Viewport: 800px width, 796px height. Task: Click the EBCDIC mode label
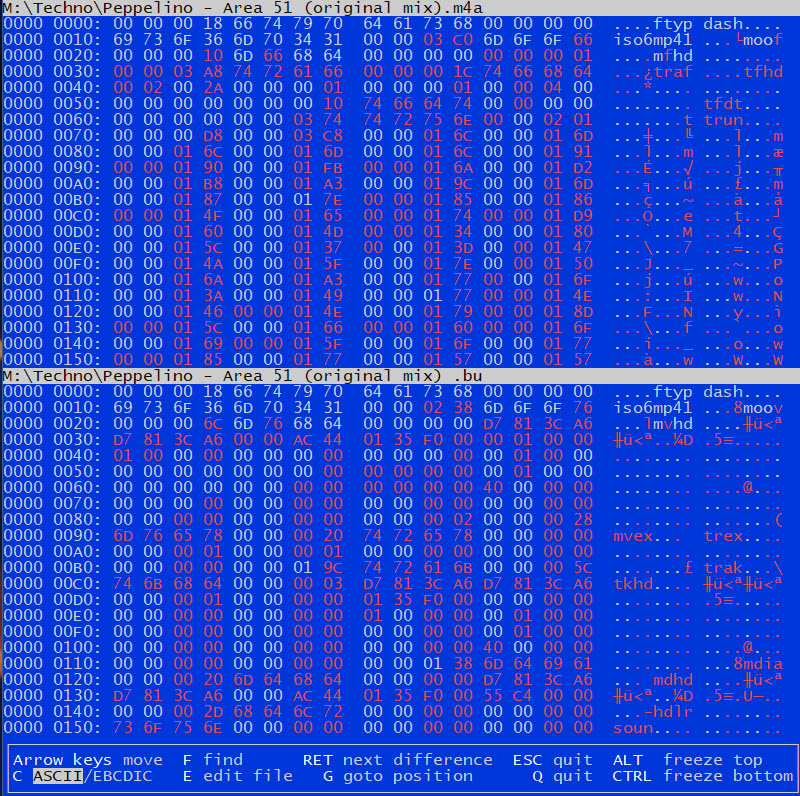point(122,776)
